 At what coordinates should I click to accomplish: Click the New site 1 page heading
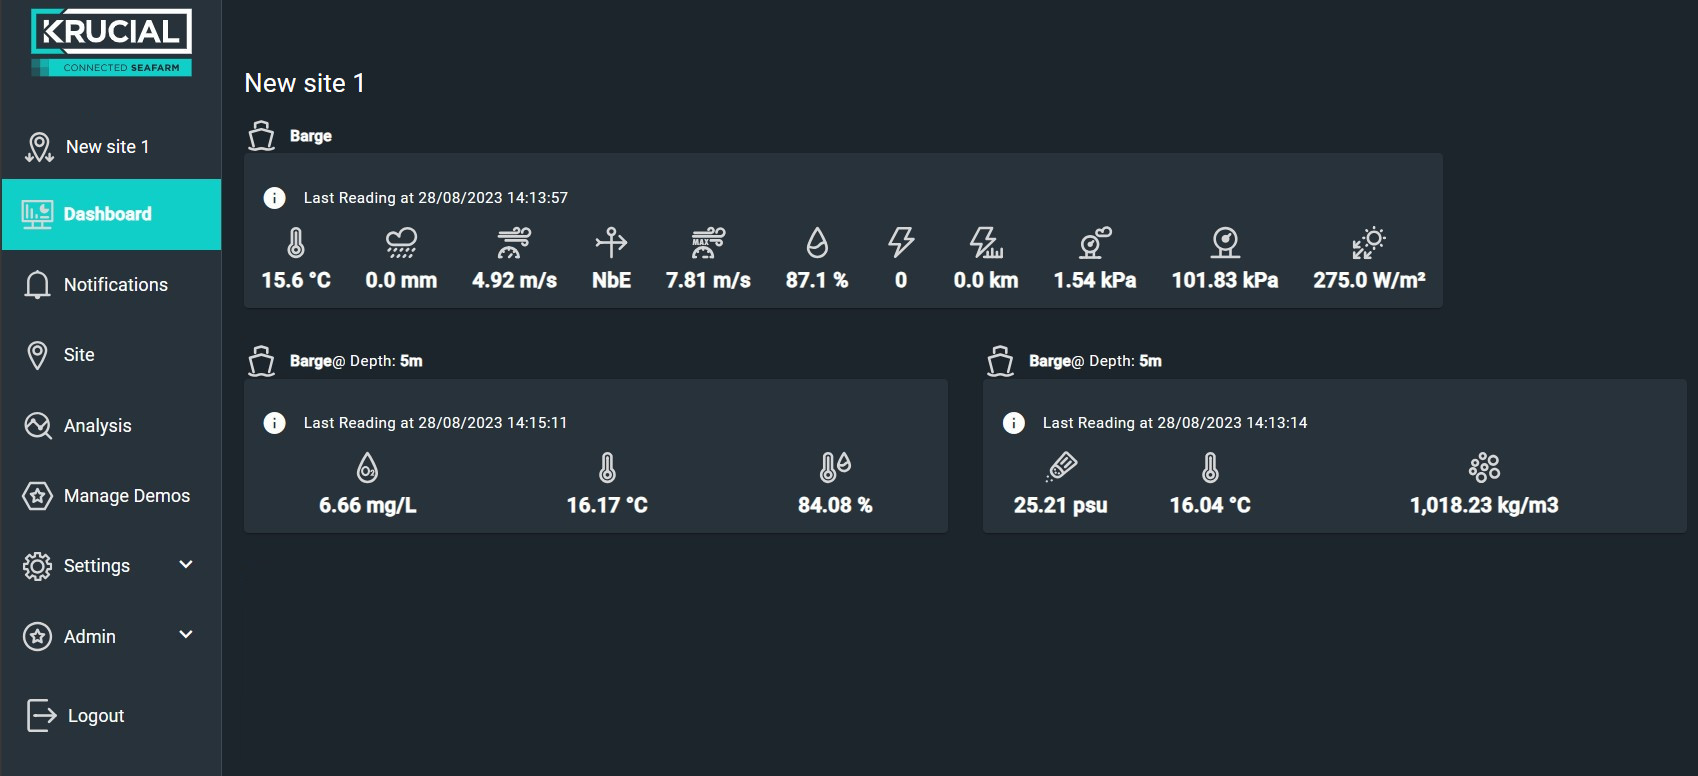tap(305, 83)
